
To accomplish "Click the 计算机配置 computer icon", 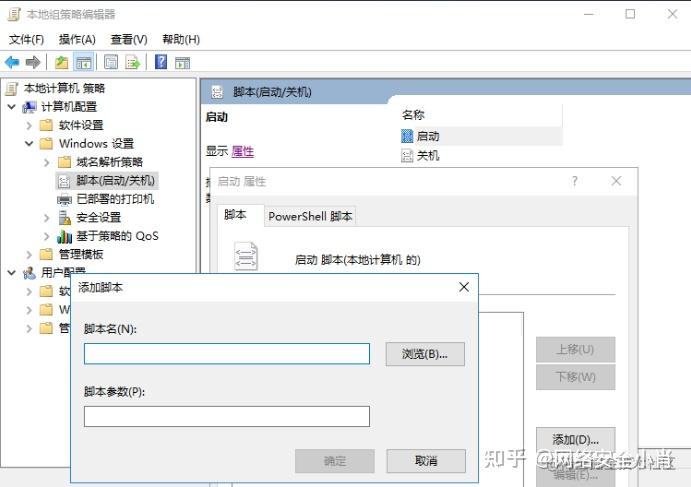I will 30,107.
